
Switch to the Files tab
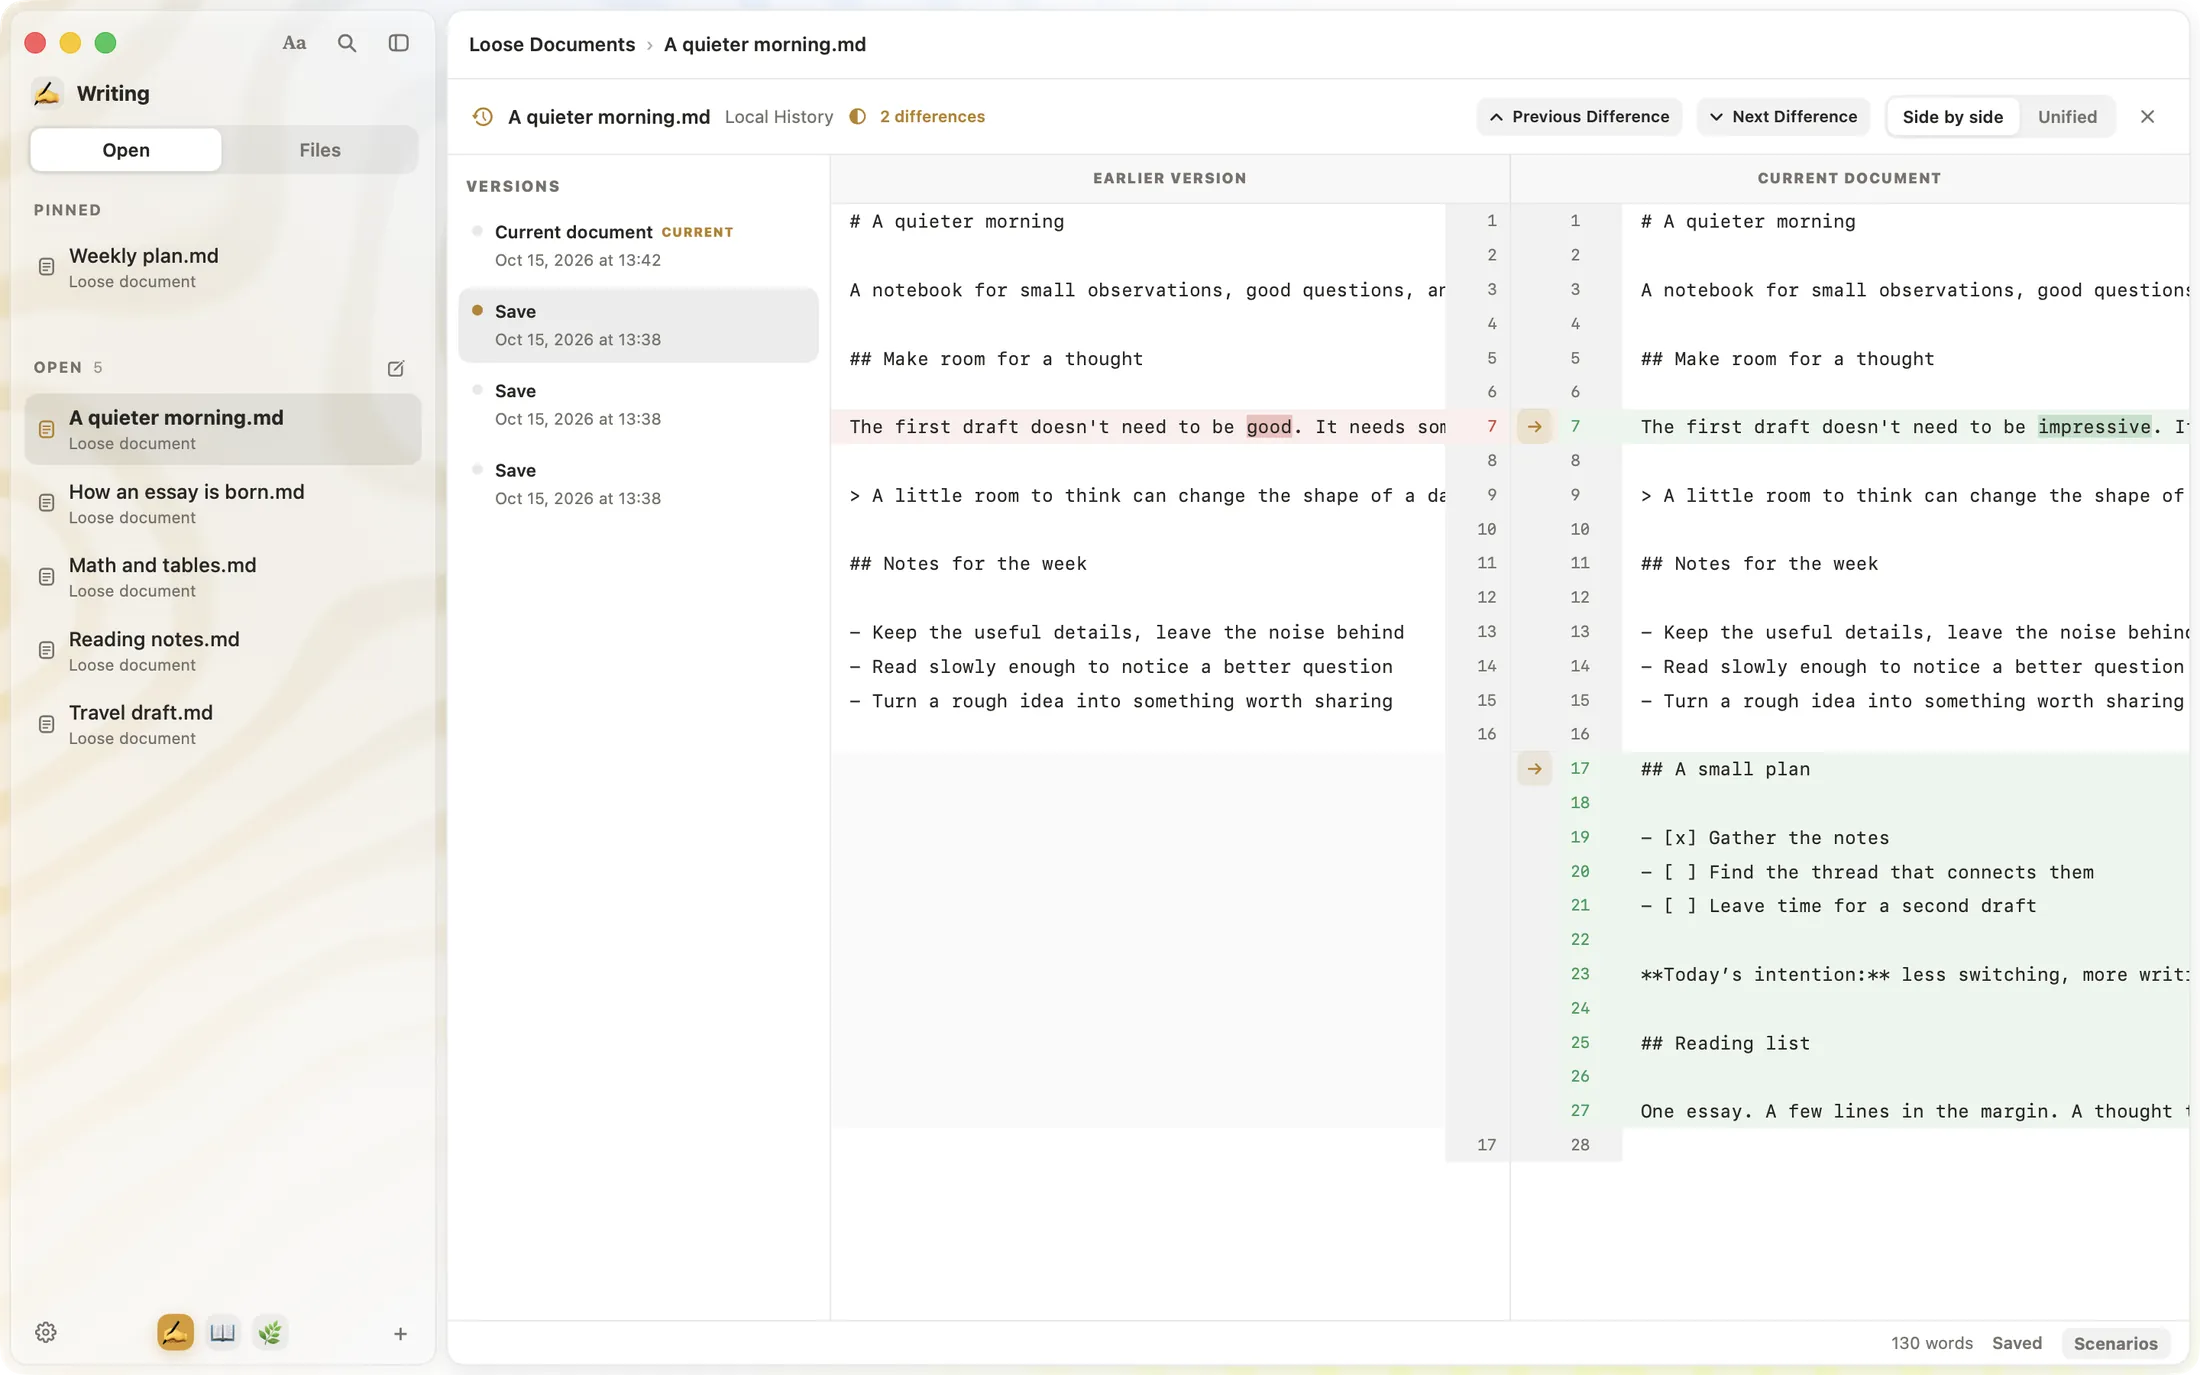coord(320,150)
